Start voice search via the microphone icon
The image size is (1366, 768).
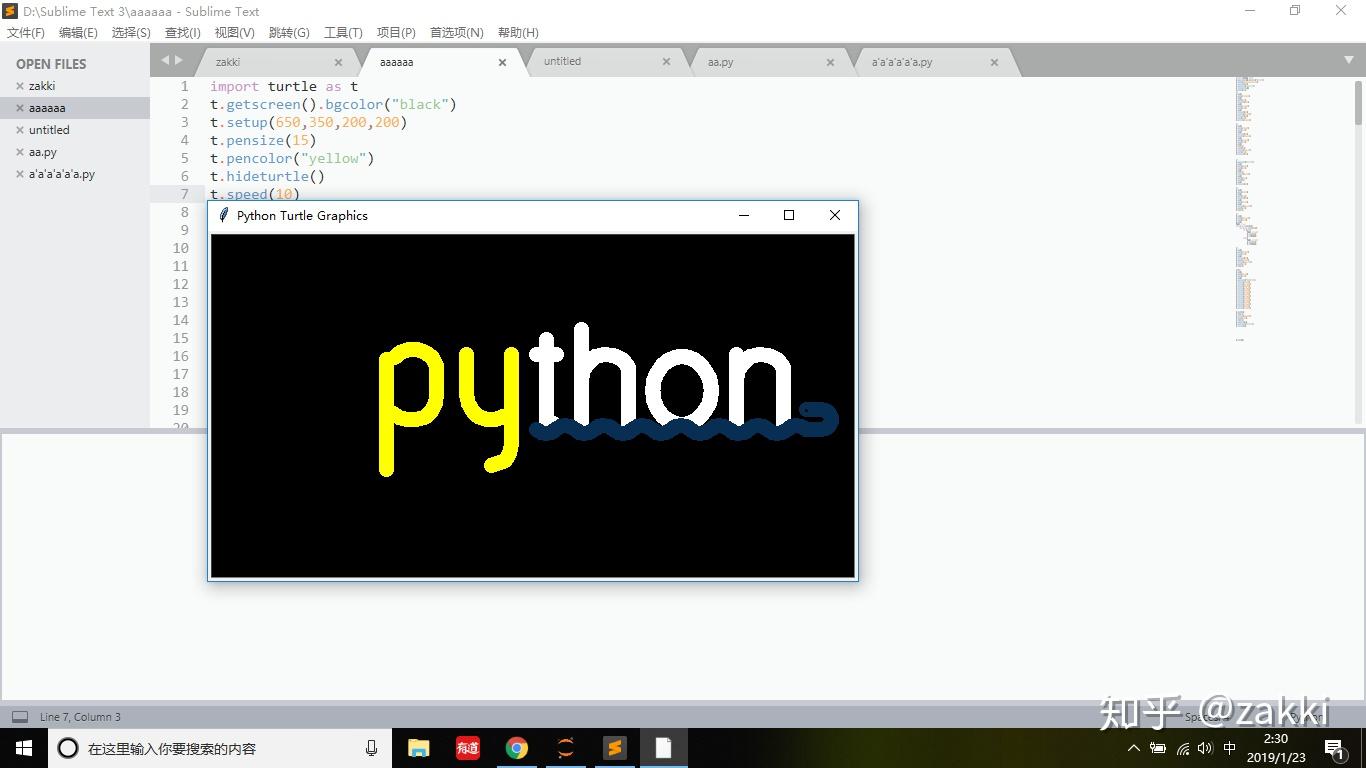coord(371,747)
